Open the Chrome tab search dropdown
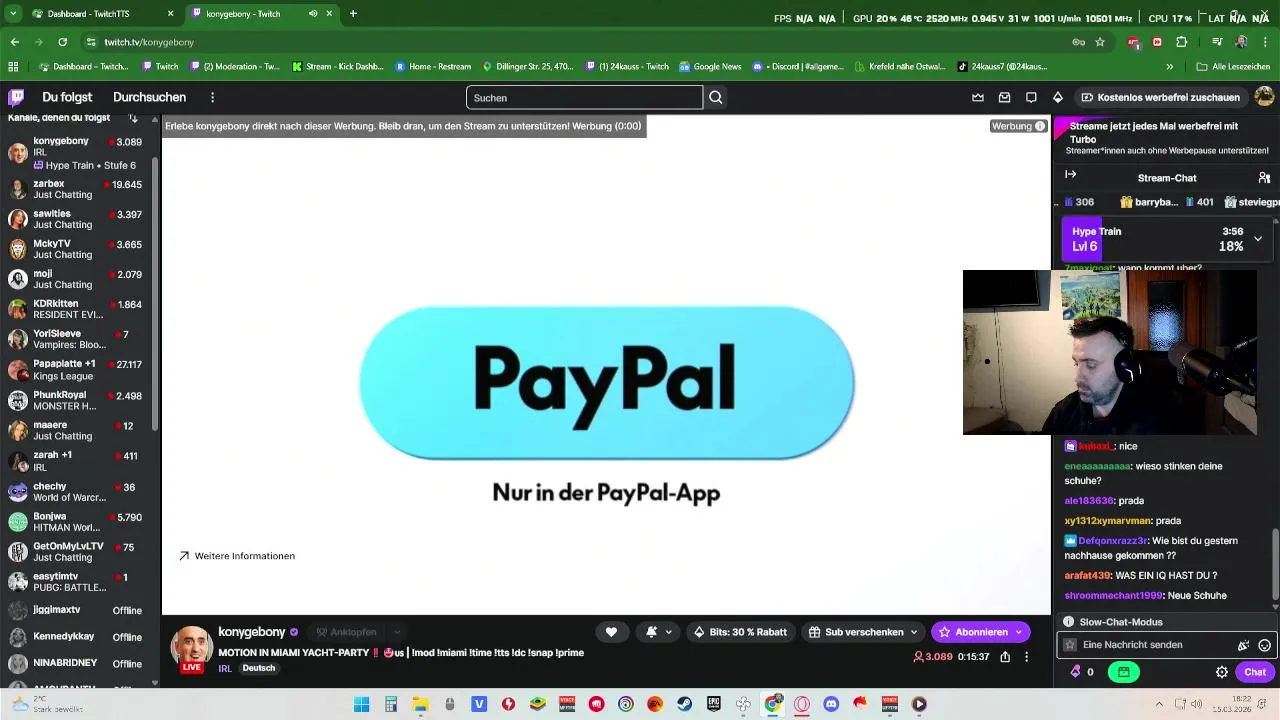The height and width of the screenshot is (720, 1280). coord(13,14)
